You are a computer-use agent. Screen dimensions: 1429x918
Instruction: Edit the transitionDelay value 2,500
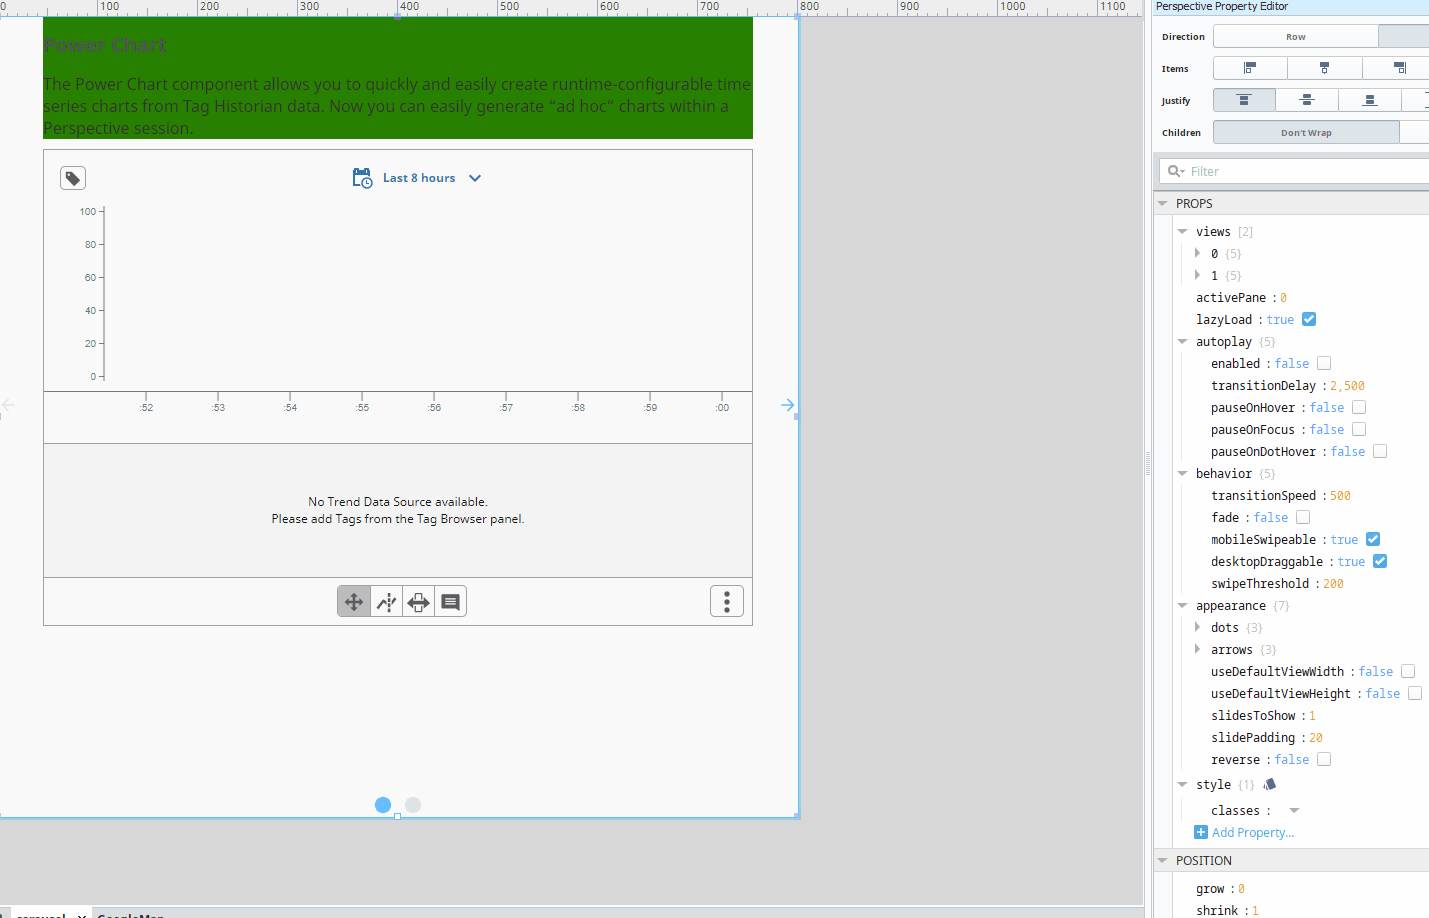click(1347, 385)
